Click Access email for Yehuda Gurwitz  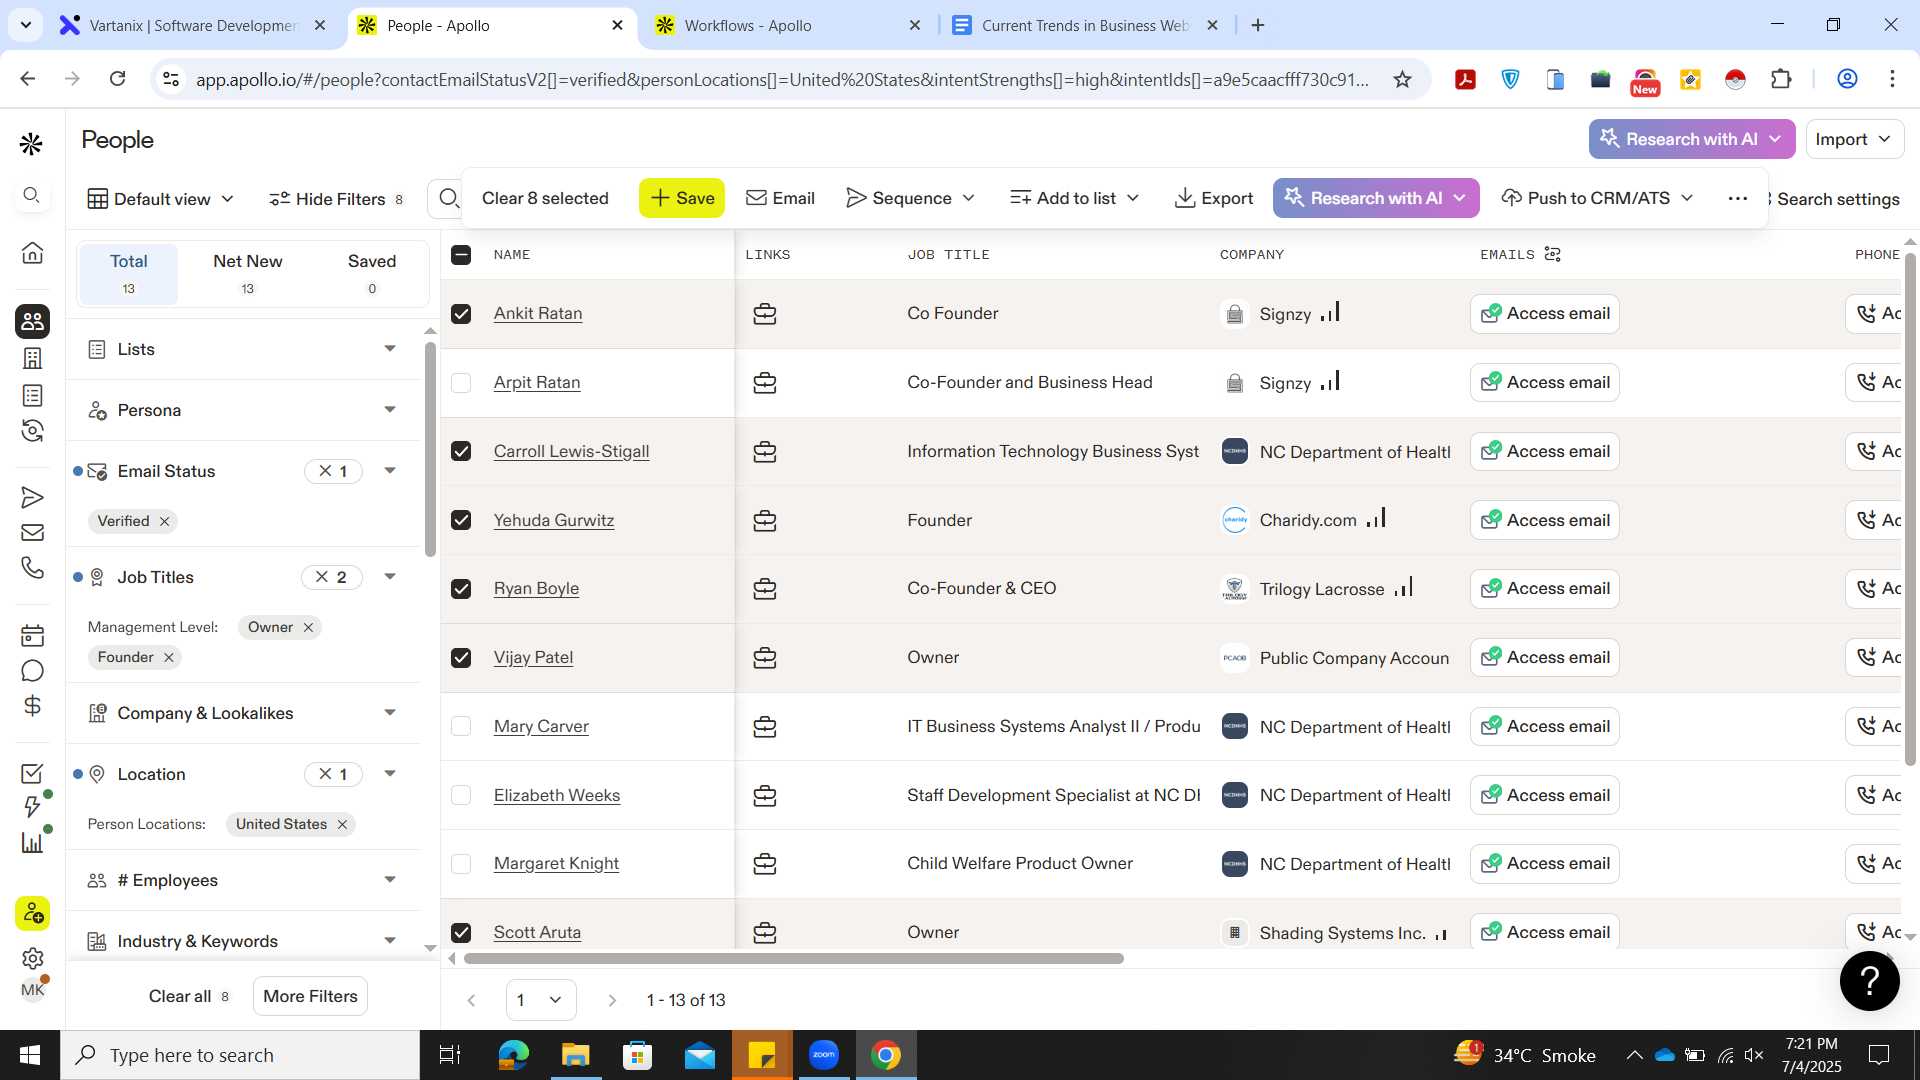[1545, 520]
